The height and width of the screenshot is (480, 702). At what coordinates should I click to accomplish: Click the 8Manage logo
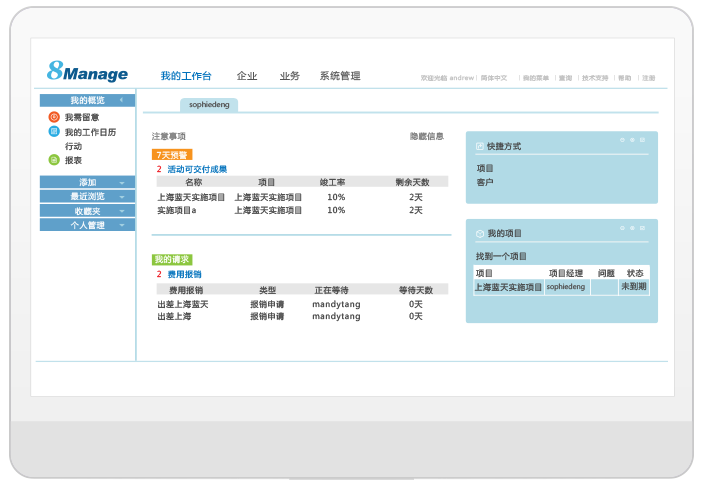click(x=87, y=72)
